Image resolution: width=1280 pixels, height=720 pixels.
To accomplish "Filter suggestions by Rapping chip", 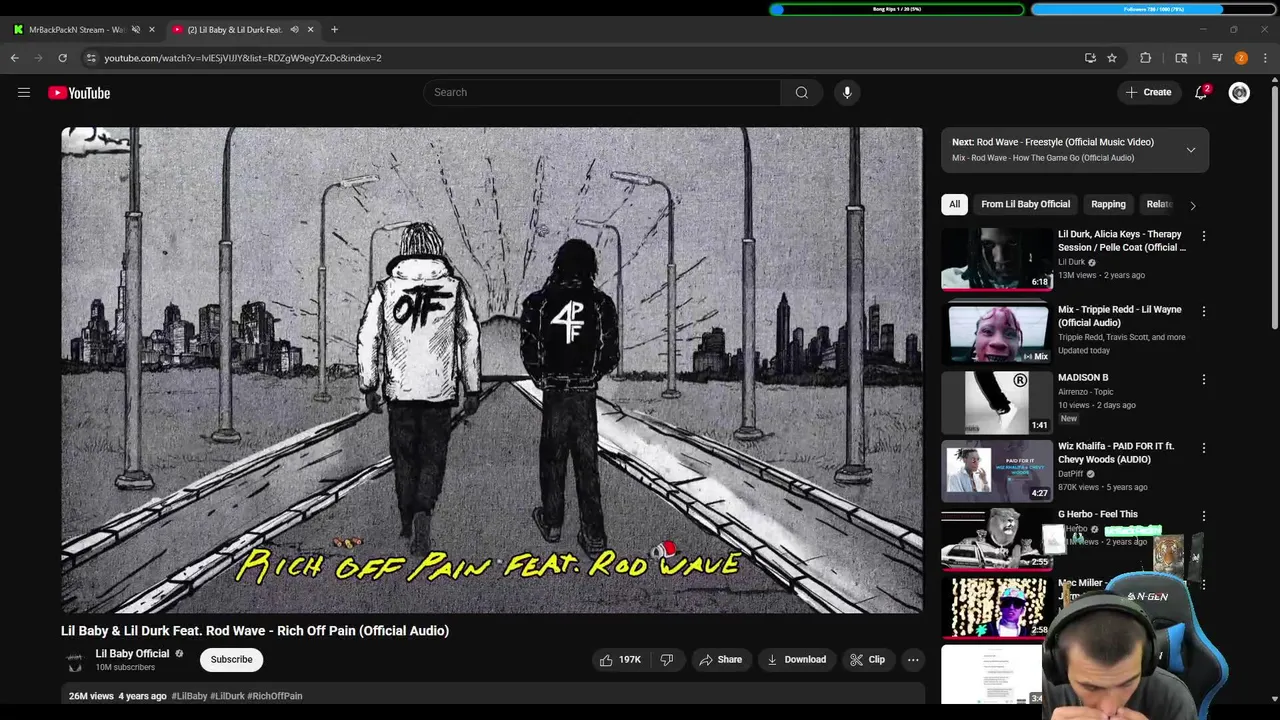I will click(x=1108, y=204).
